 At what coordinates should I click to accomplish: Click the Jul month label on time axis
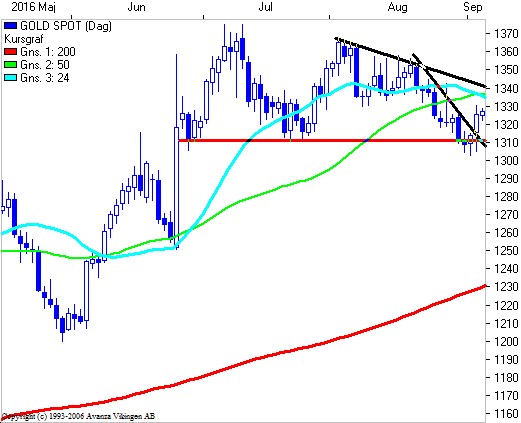pos(265,7)
